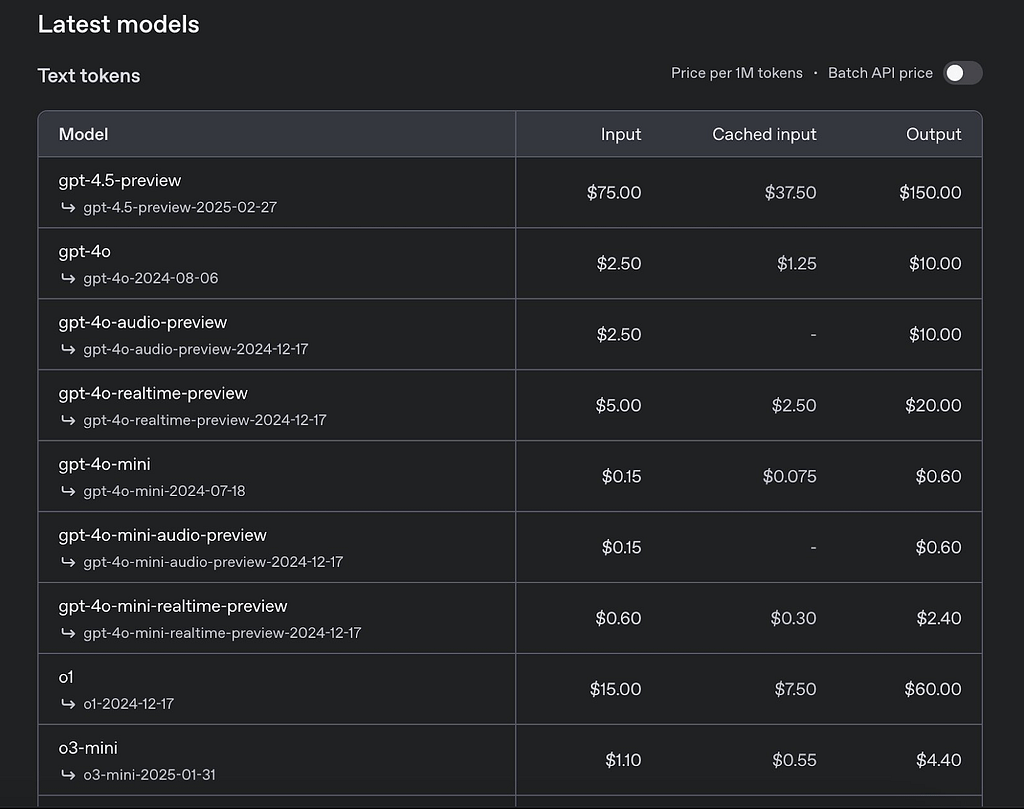Viewport: 1024px width, 809px height.
Task: Click the Latest models heading
Action: click(118, 25)
